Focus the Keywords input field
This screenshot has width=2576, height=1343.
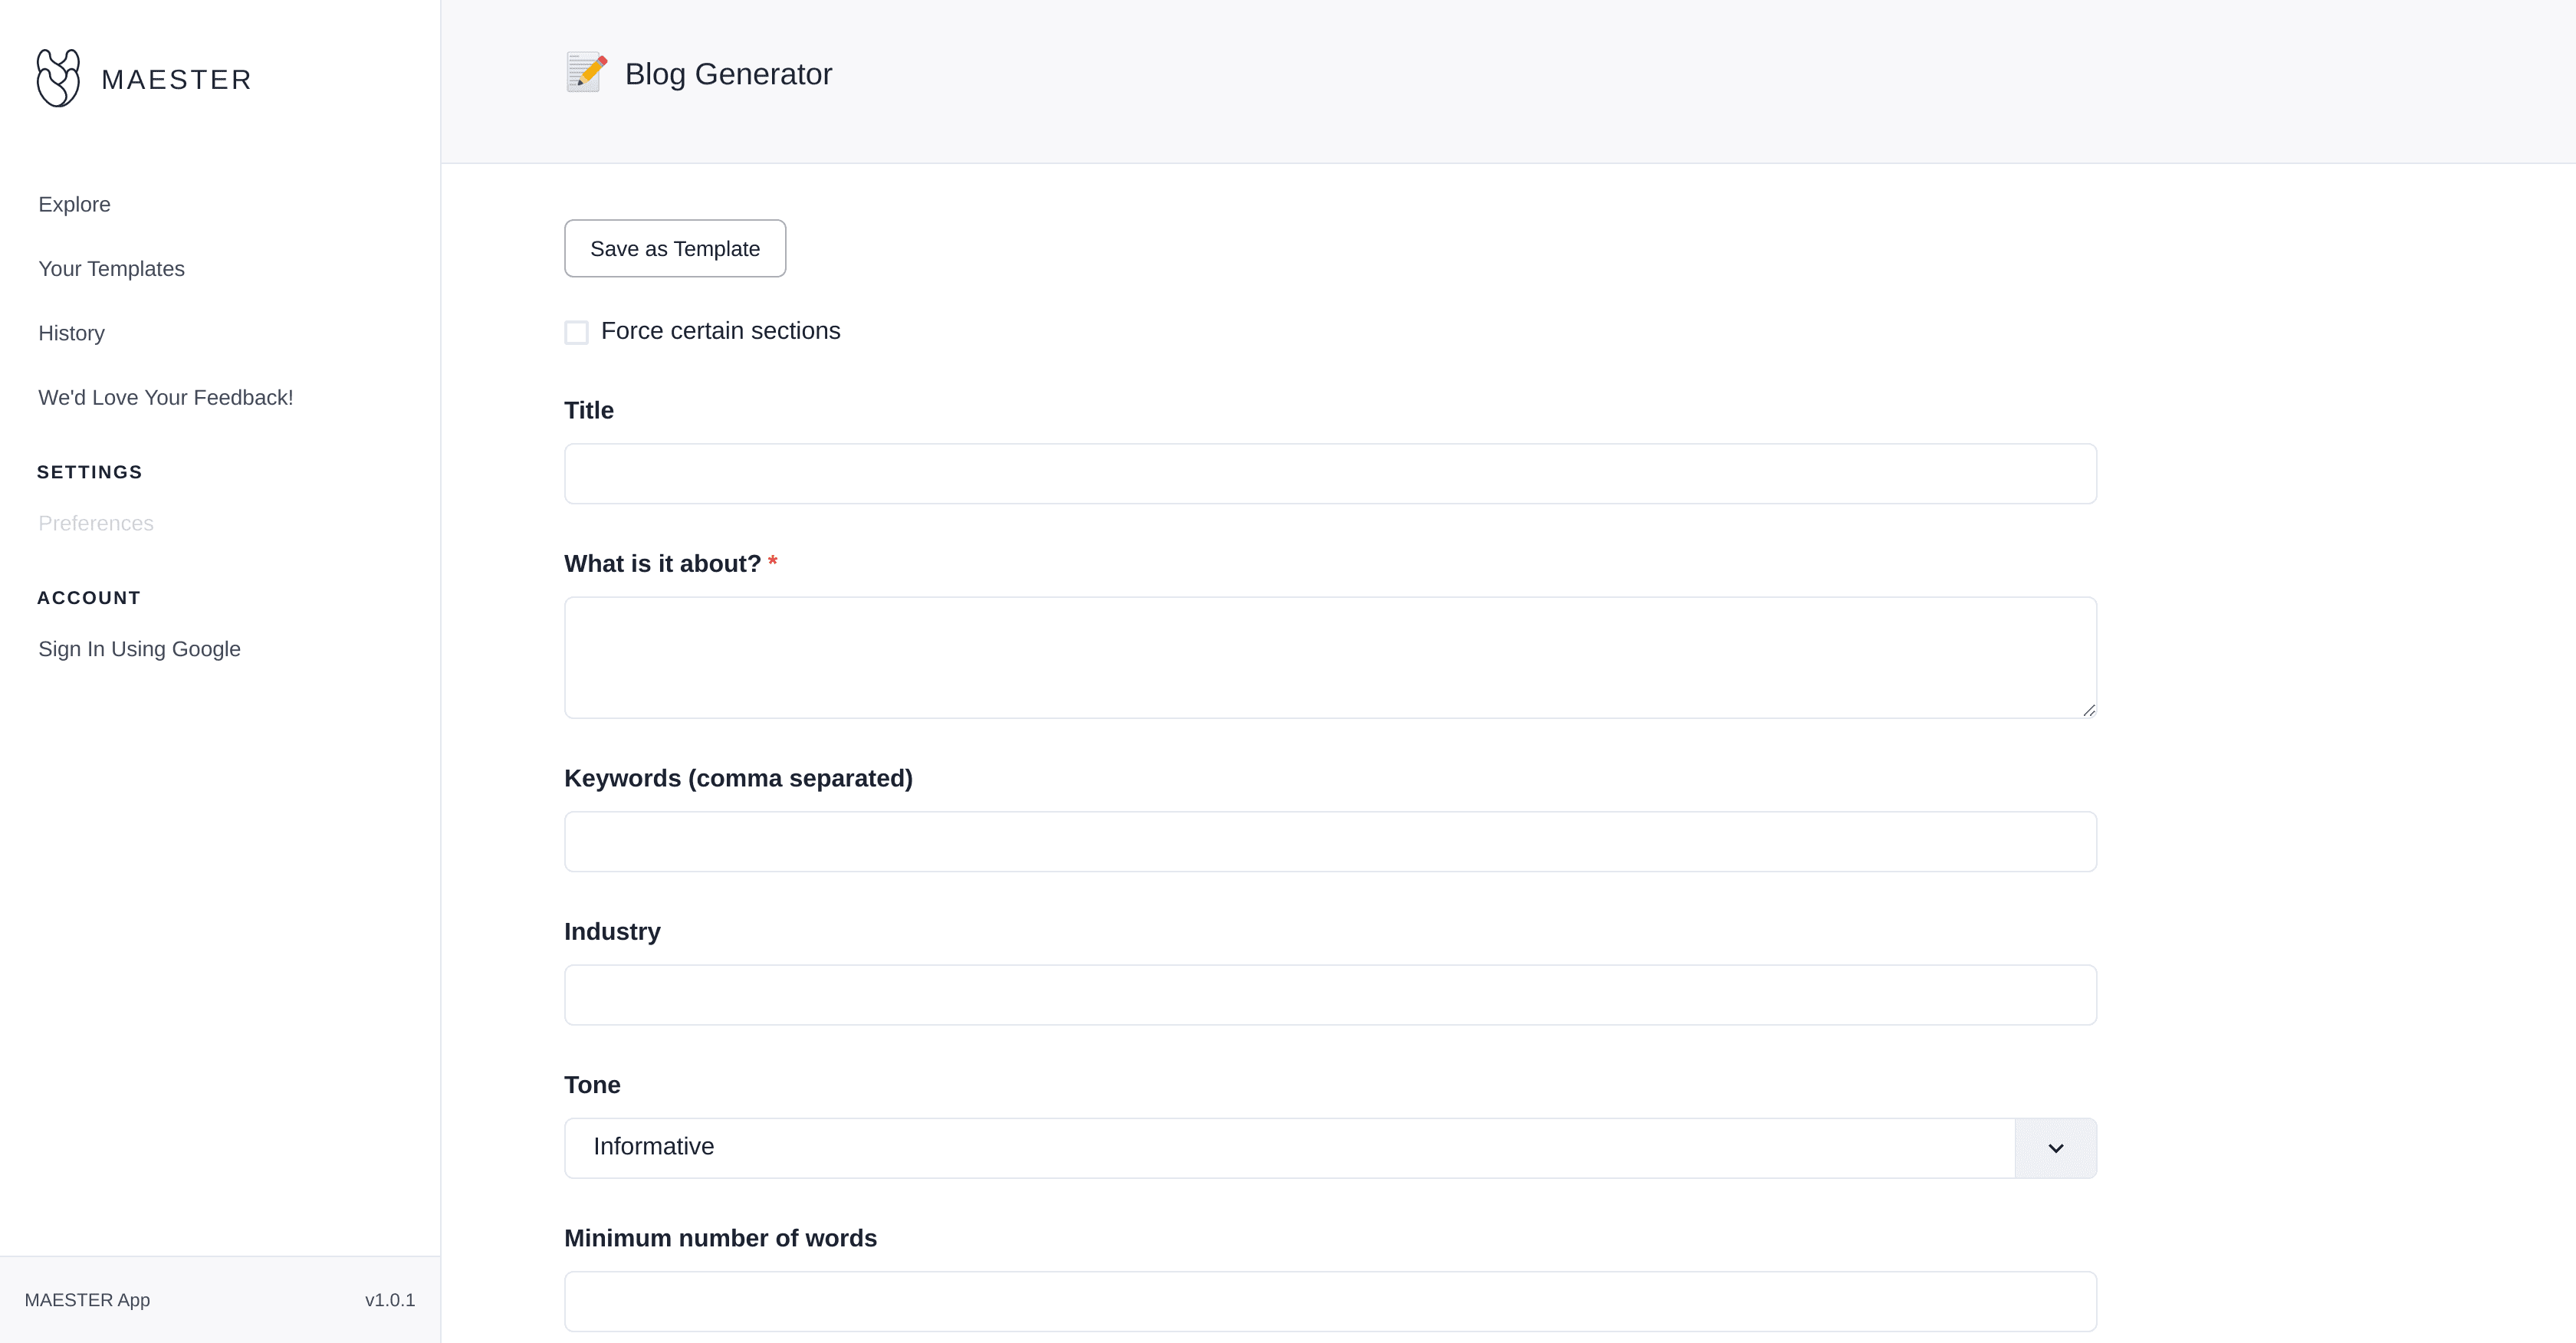1330,841
